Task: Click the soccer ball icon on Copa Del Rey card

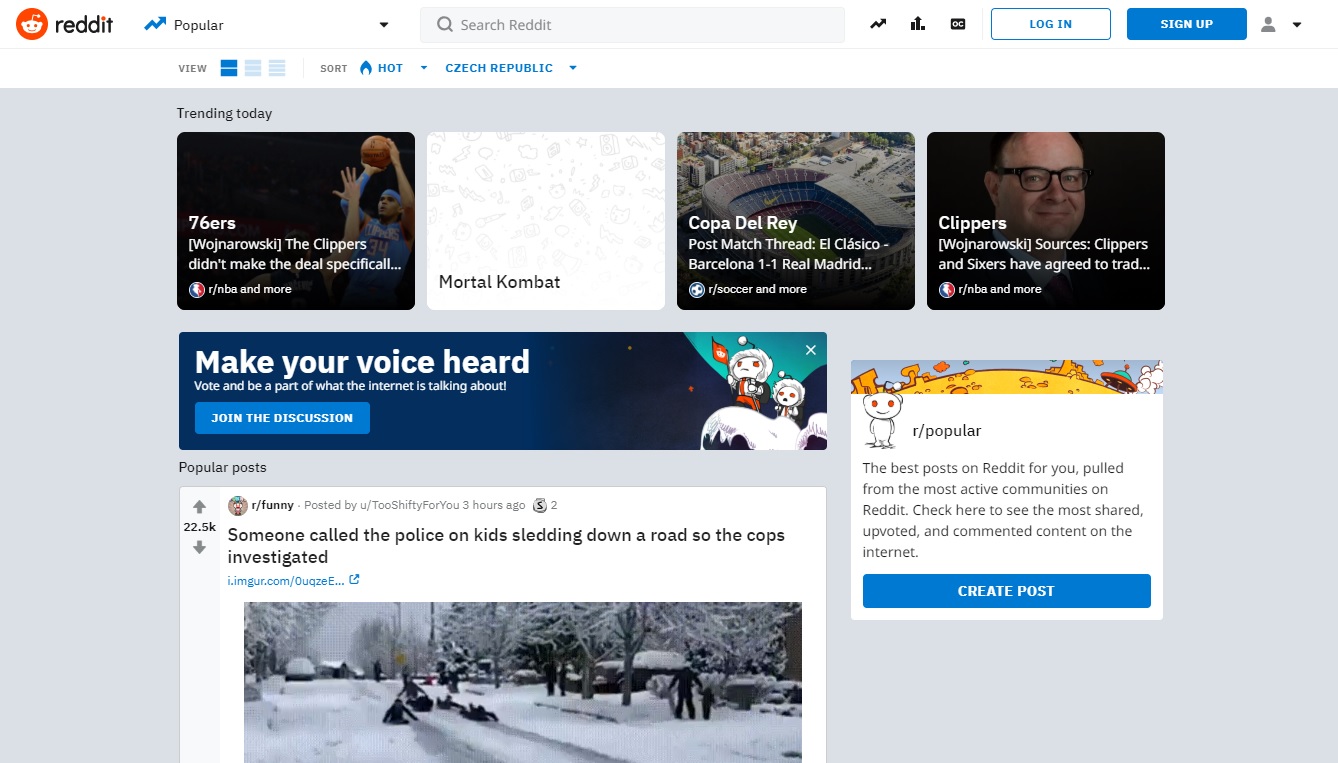Action: [x=697, y=289]
